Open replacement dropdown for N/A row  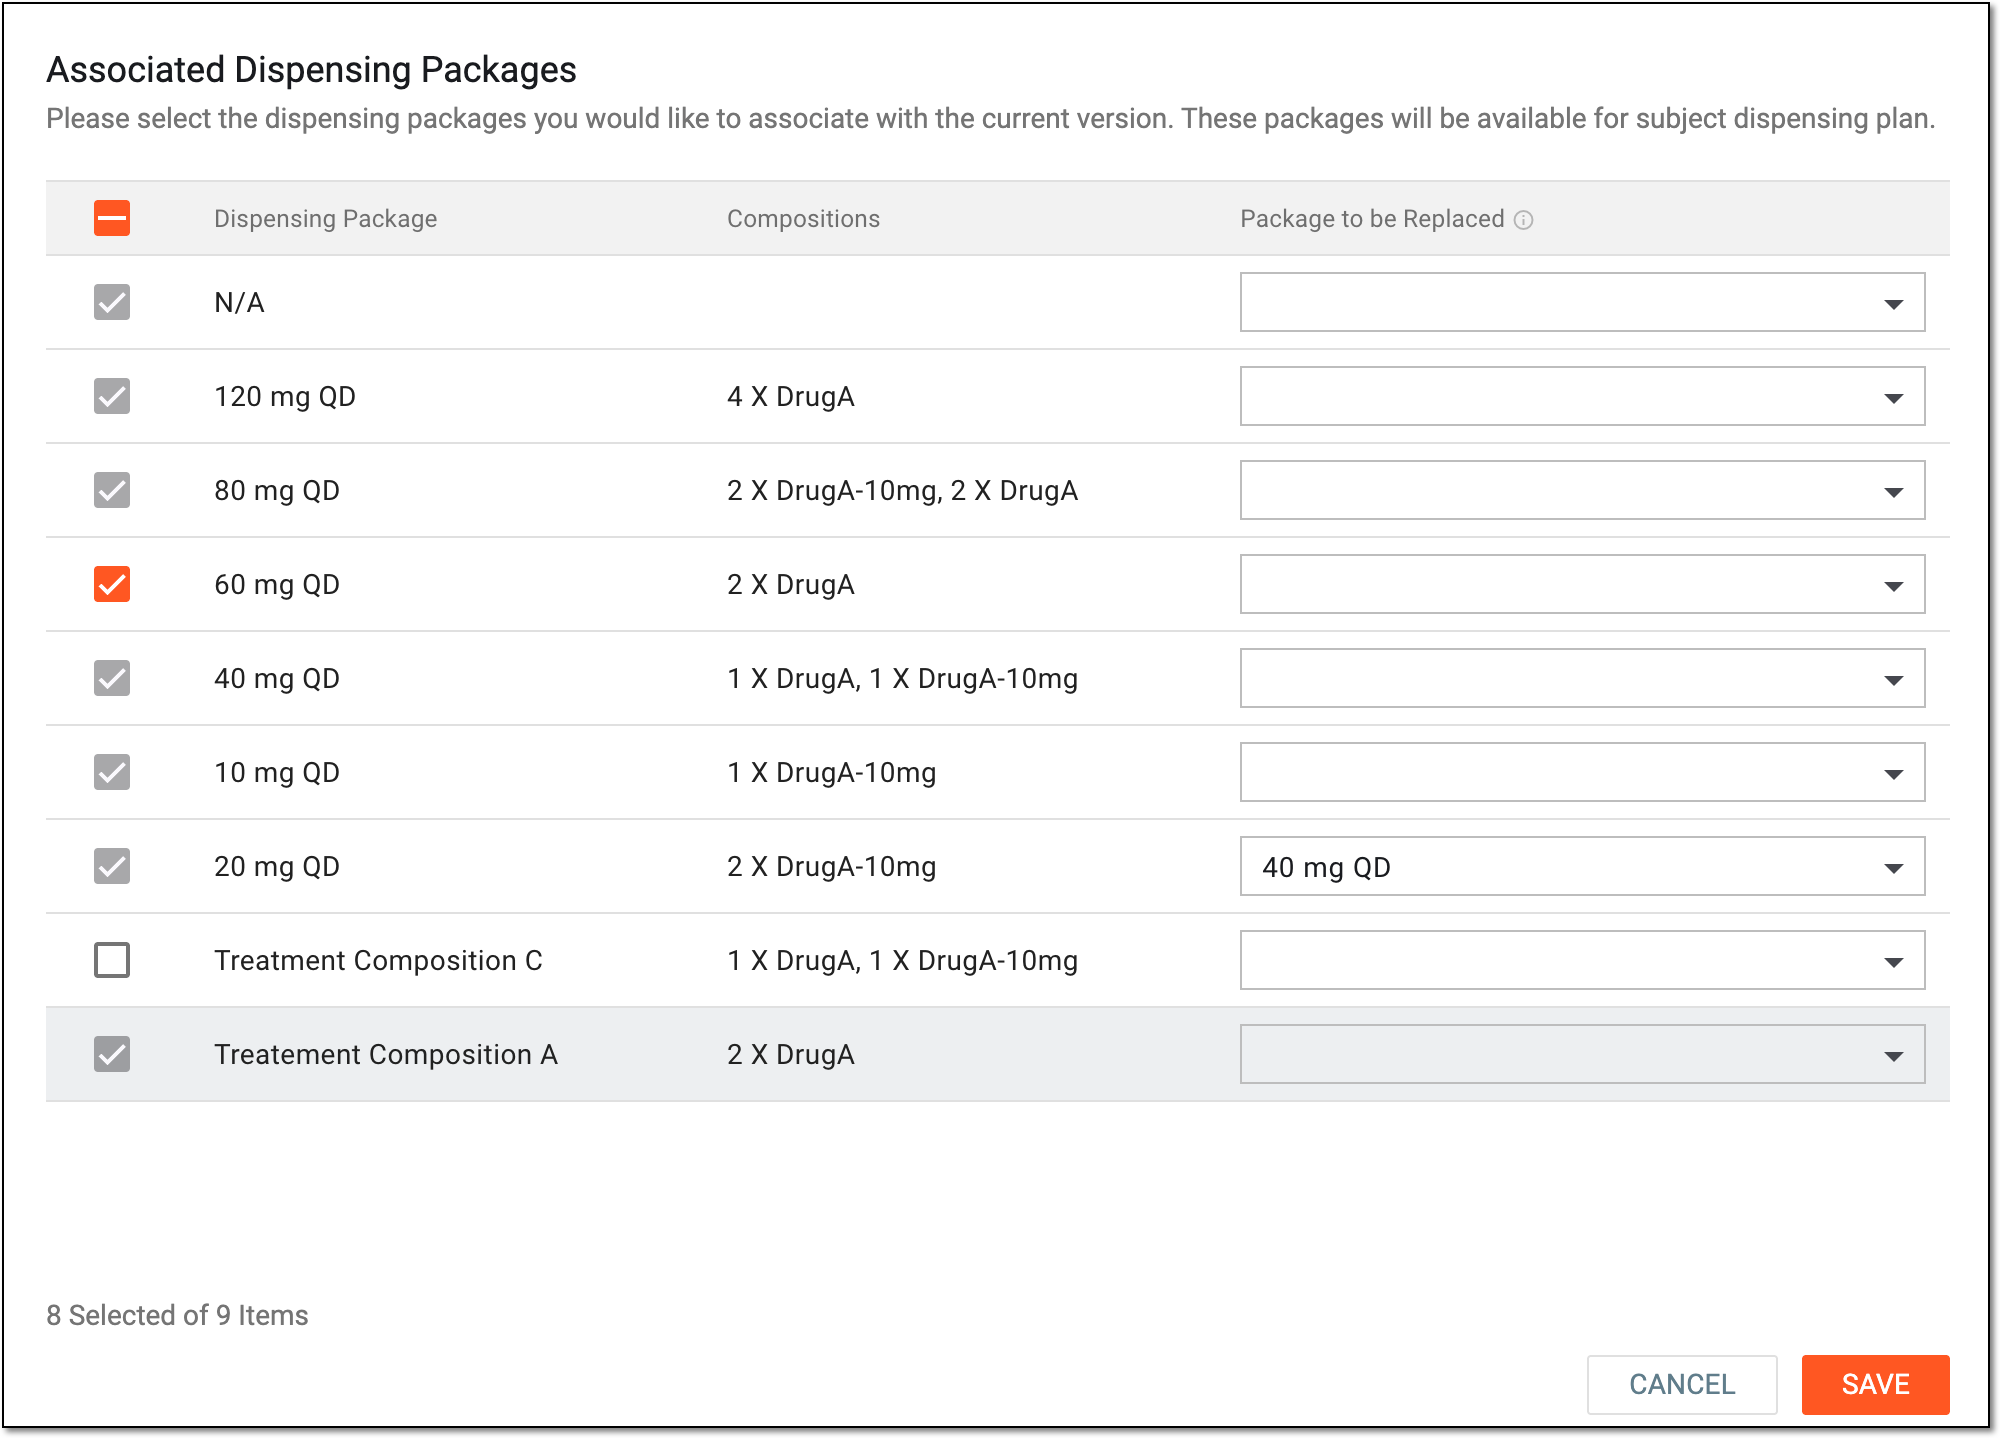pos(1582,302)
